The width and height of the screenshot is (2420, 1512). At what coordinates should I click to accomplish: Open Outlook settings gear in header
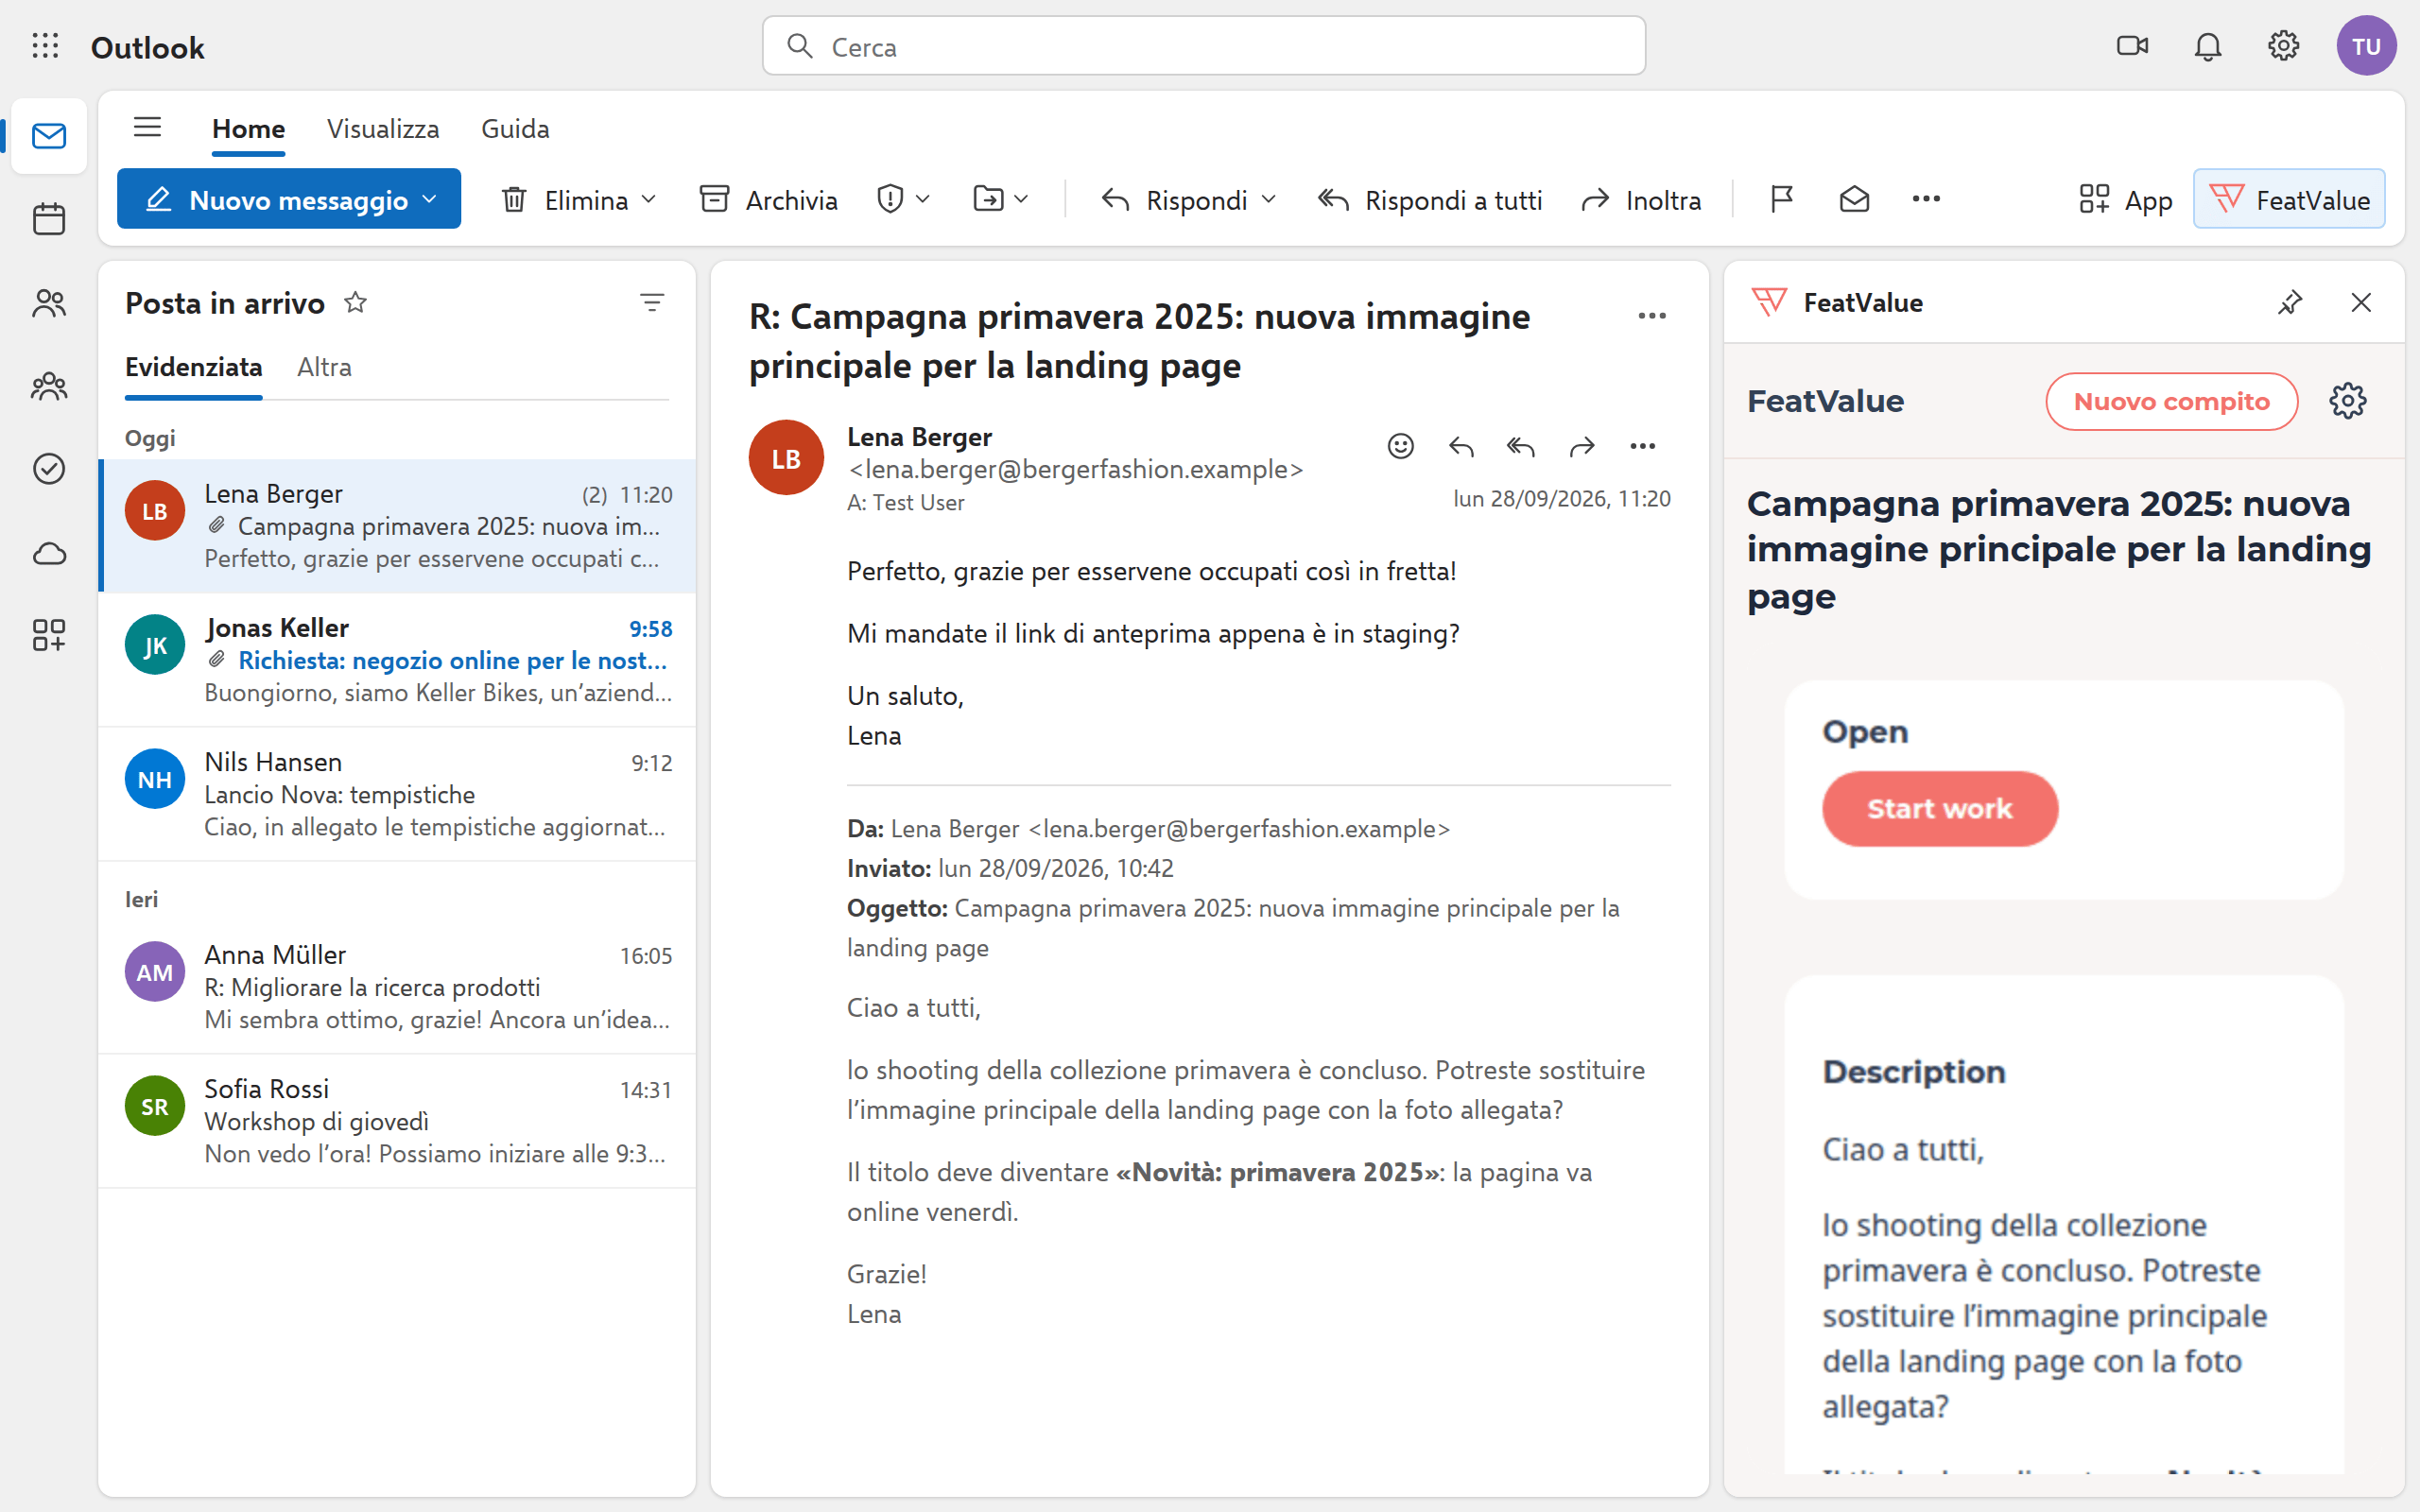2283,46
